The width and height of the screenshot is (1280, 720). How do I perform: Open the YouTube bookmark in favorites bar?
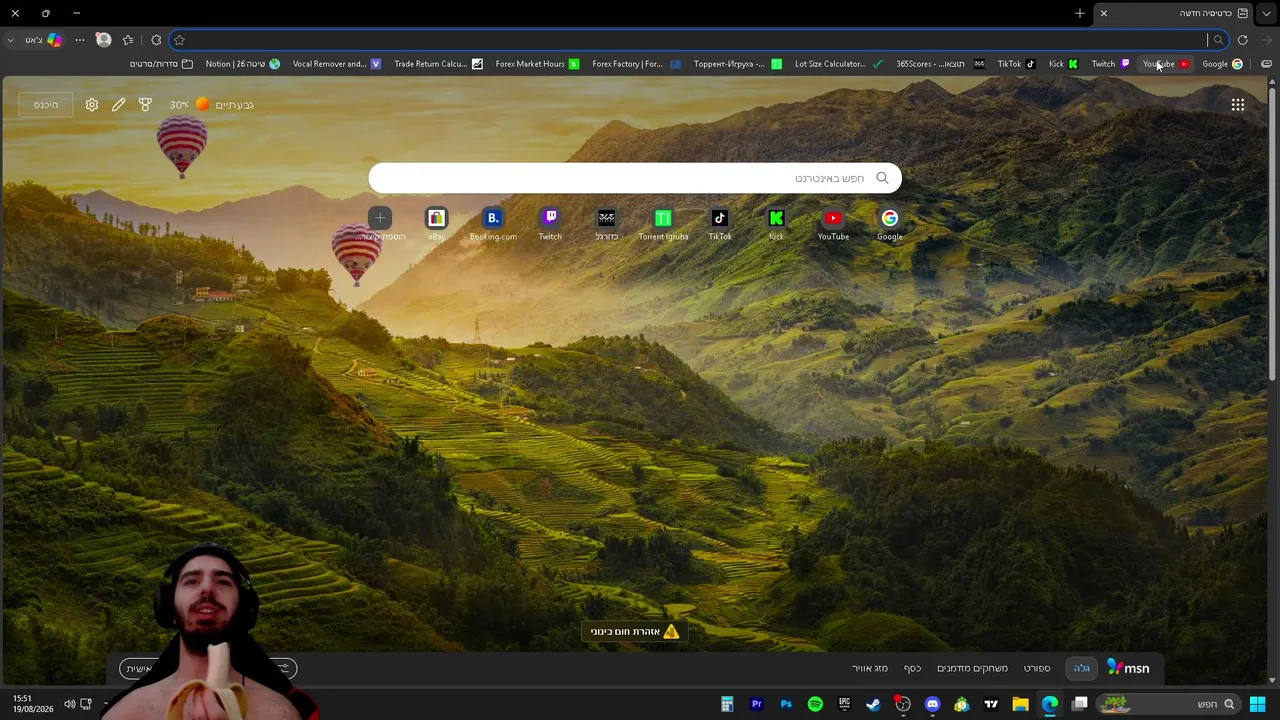coord(1166,64)
